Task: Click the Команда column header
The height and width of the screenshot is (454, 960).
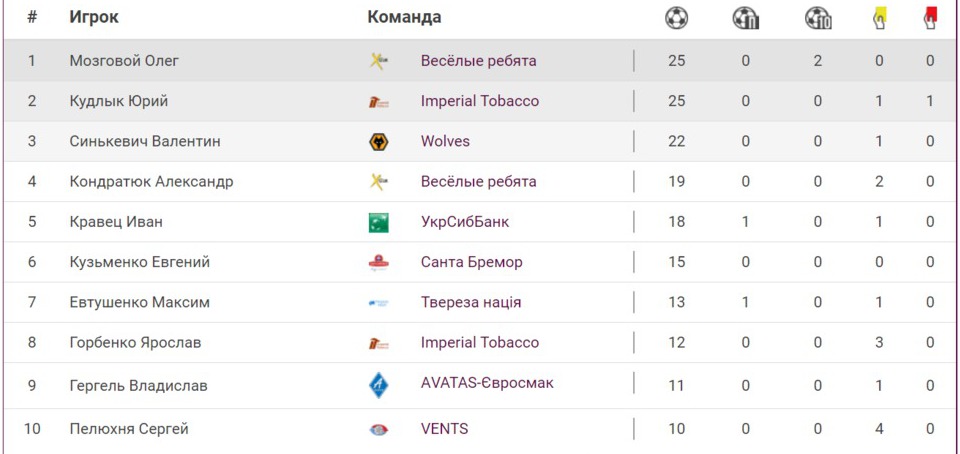Action: pyautogui.click(x=404, y=17)
